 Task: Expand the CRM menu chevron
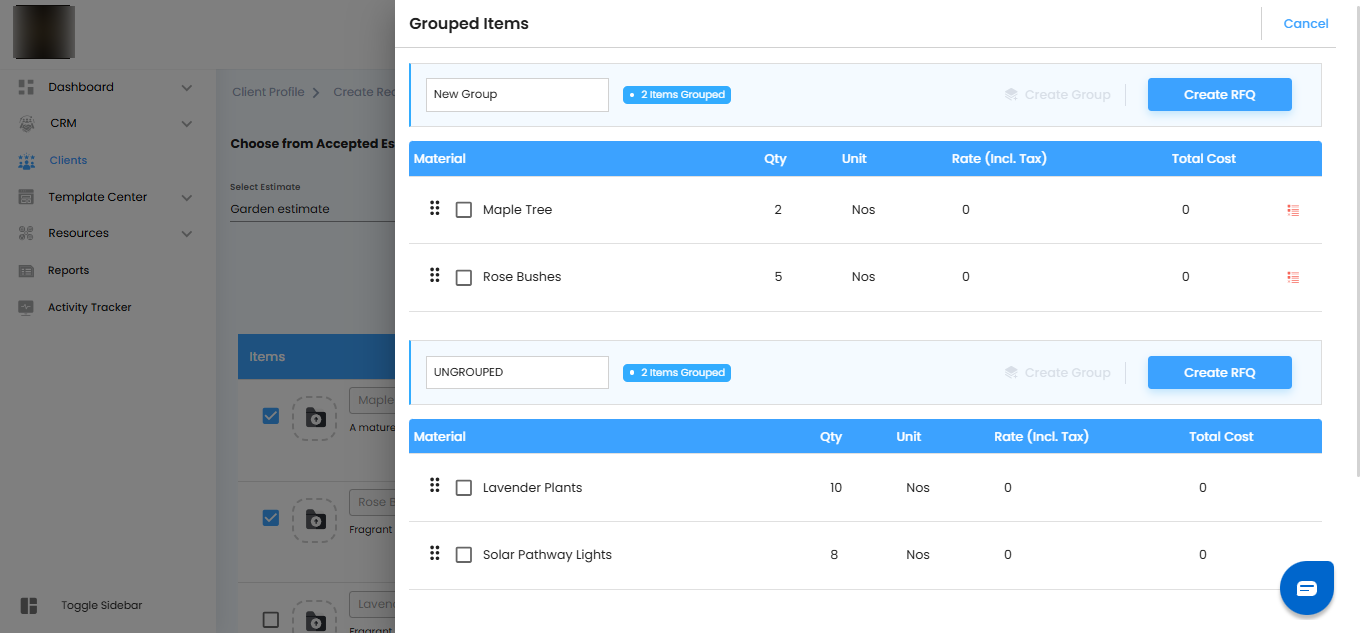pyautogui.click(x=186, y=124)
